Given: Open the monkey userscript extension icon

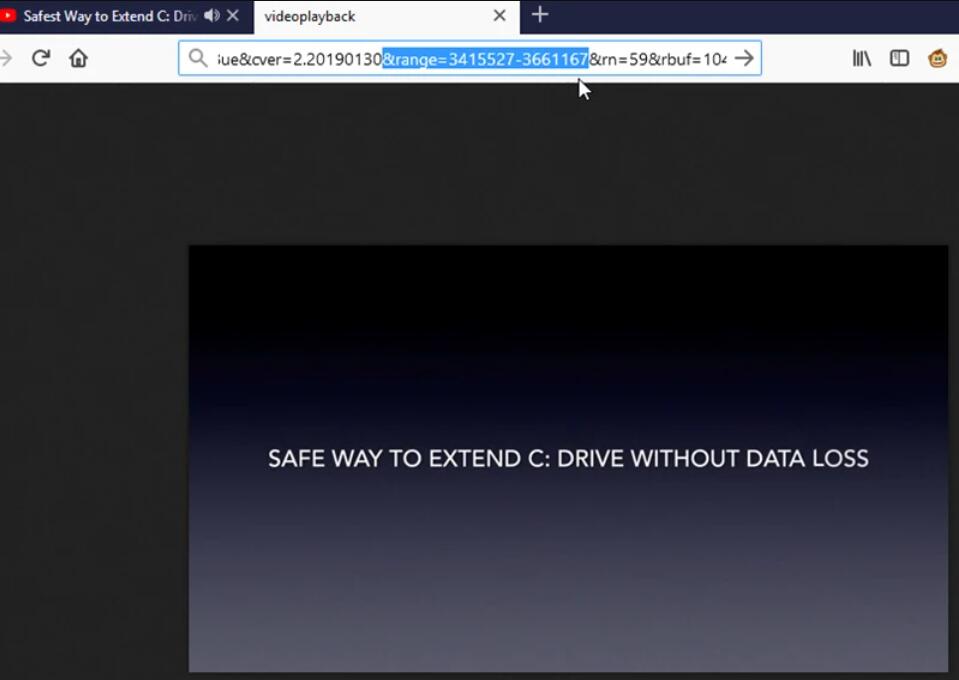Looking at the screenshot, I should (938, 58).
